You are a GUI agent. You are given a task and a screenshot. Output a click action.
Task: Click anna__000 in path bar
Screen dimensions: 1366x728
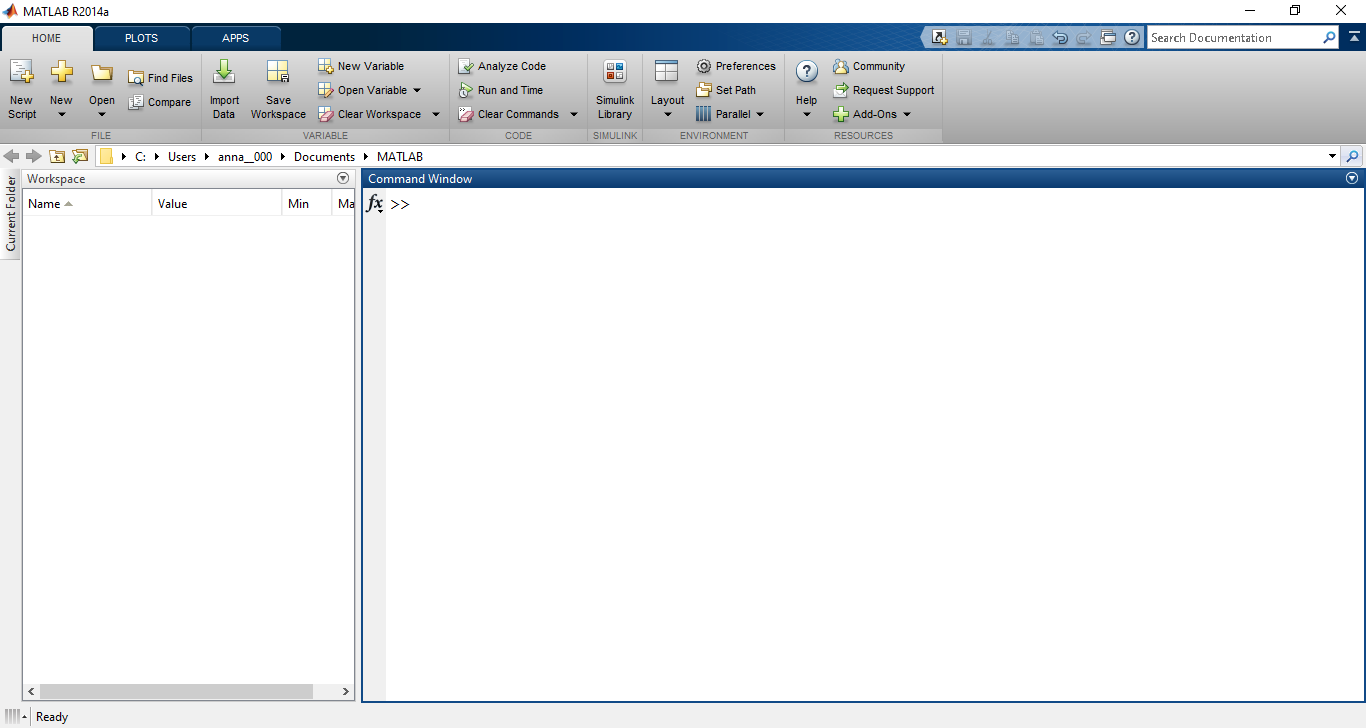245,157
